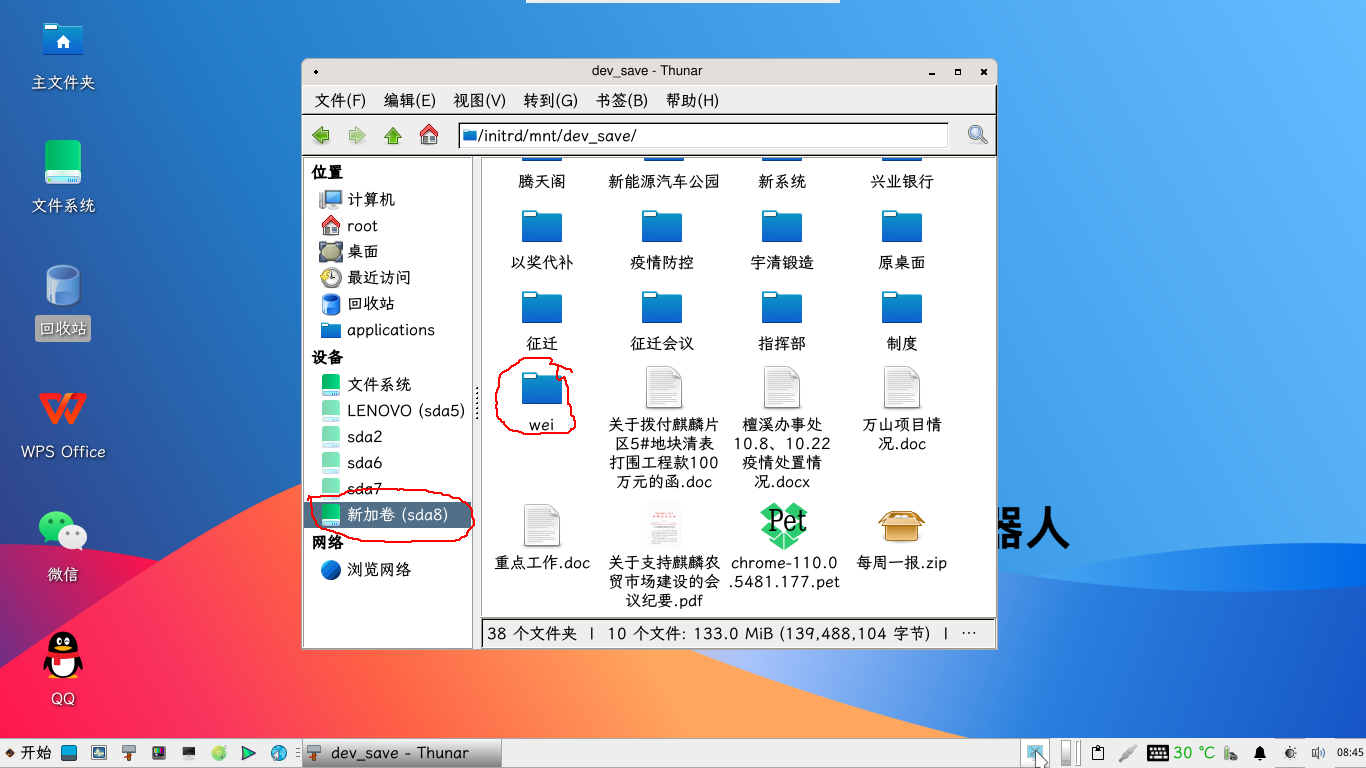Click the screen brightness tray icon
1366x768 pixels.
1290,753
